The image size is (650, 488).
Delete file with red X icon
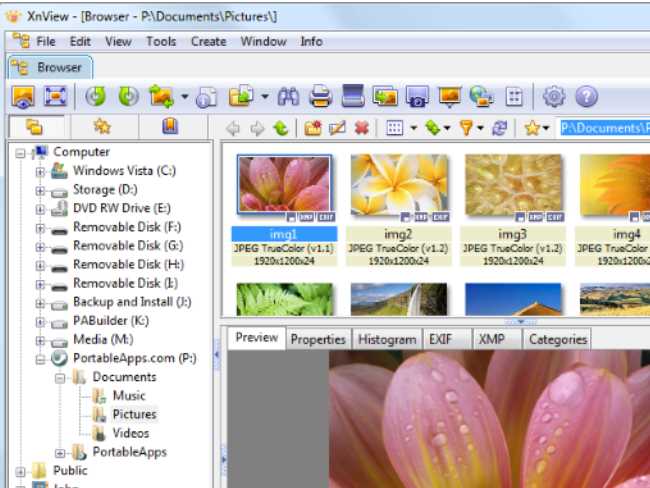click(x=362, y=128)
